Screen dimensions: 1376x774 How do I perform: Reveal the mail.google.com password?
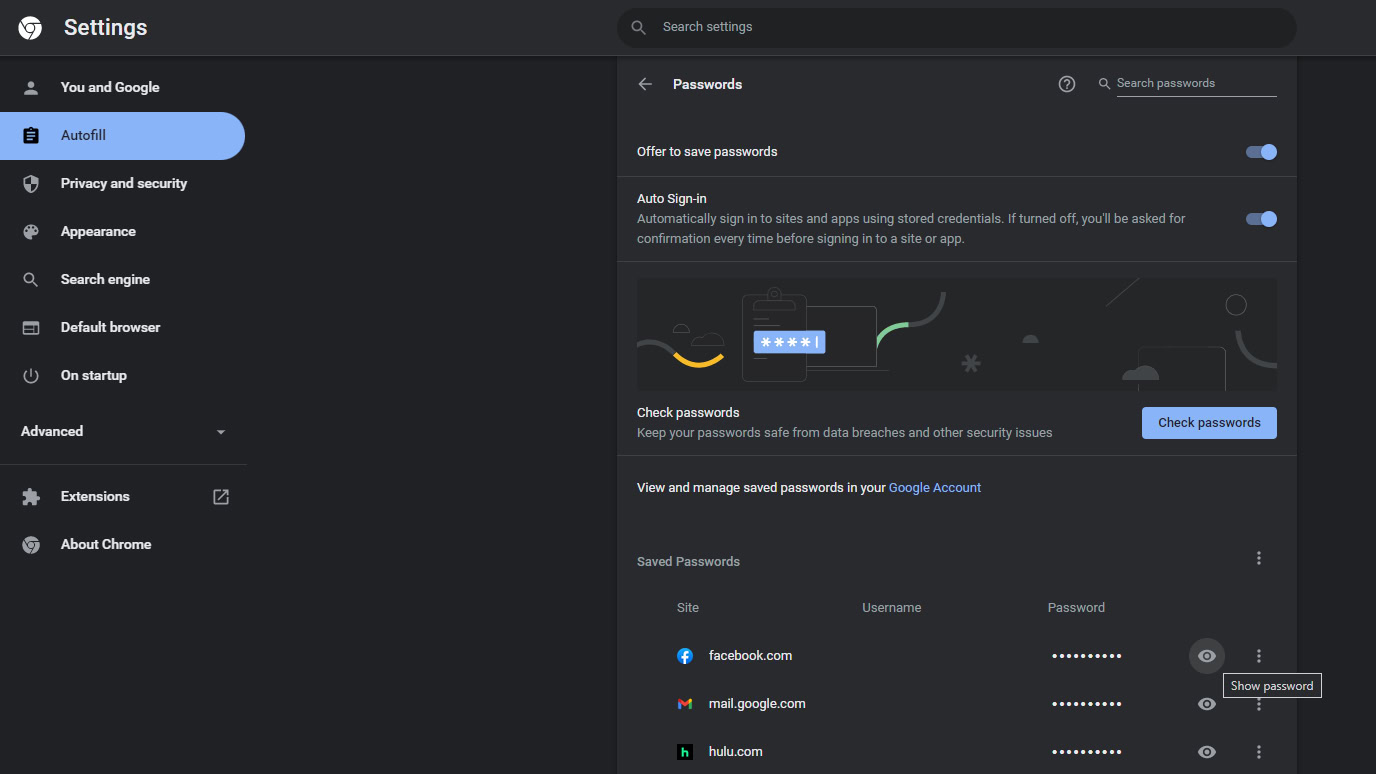[1207, 704]
